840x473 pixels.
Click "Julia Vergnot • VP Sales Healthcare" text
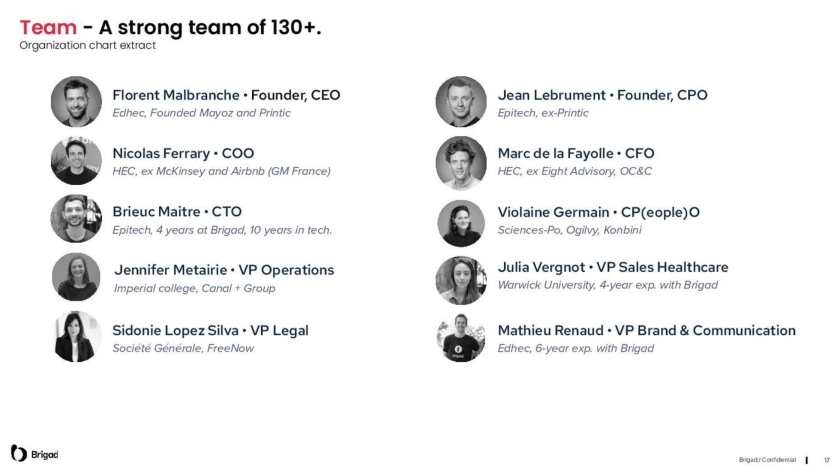pyautogui.click(x=613, y=267)
